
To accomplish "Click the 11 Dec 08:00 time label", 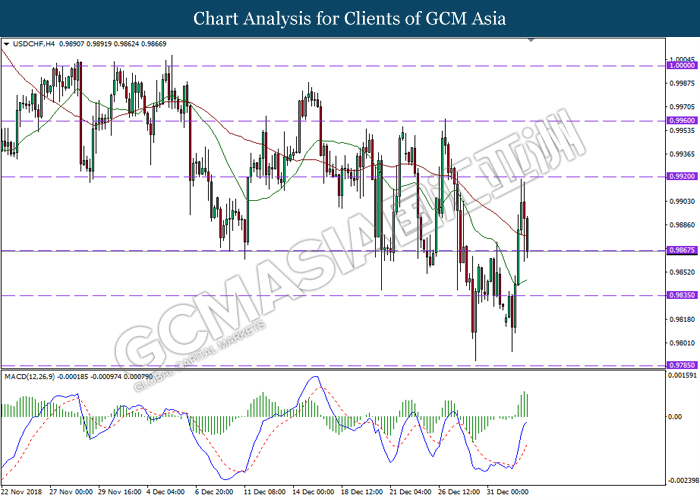I will 265,492.
